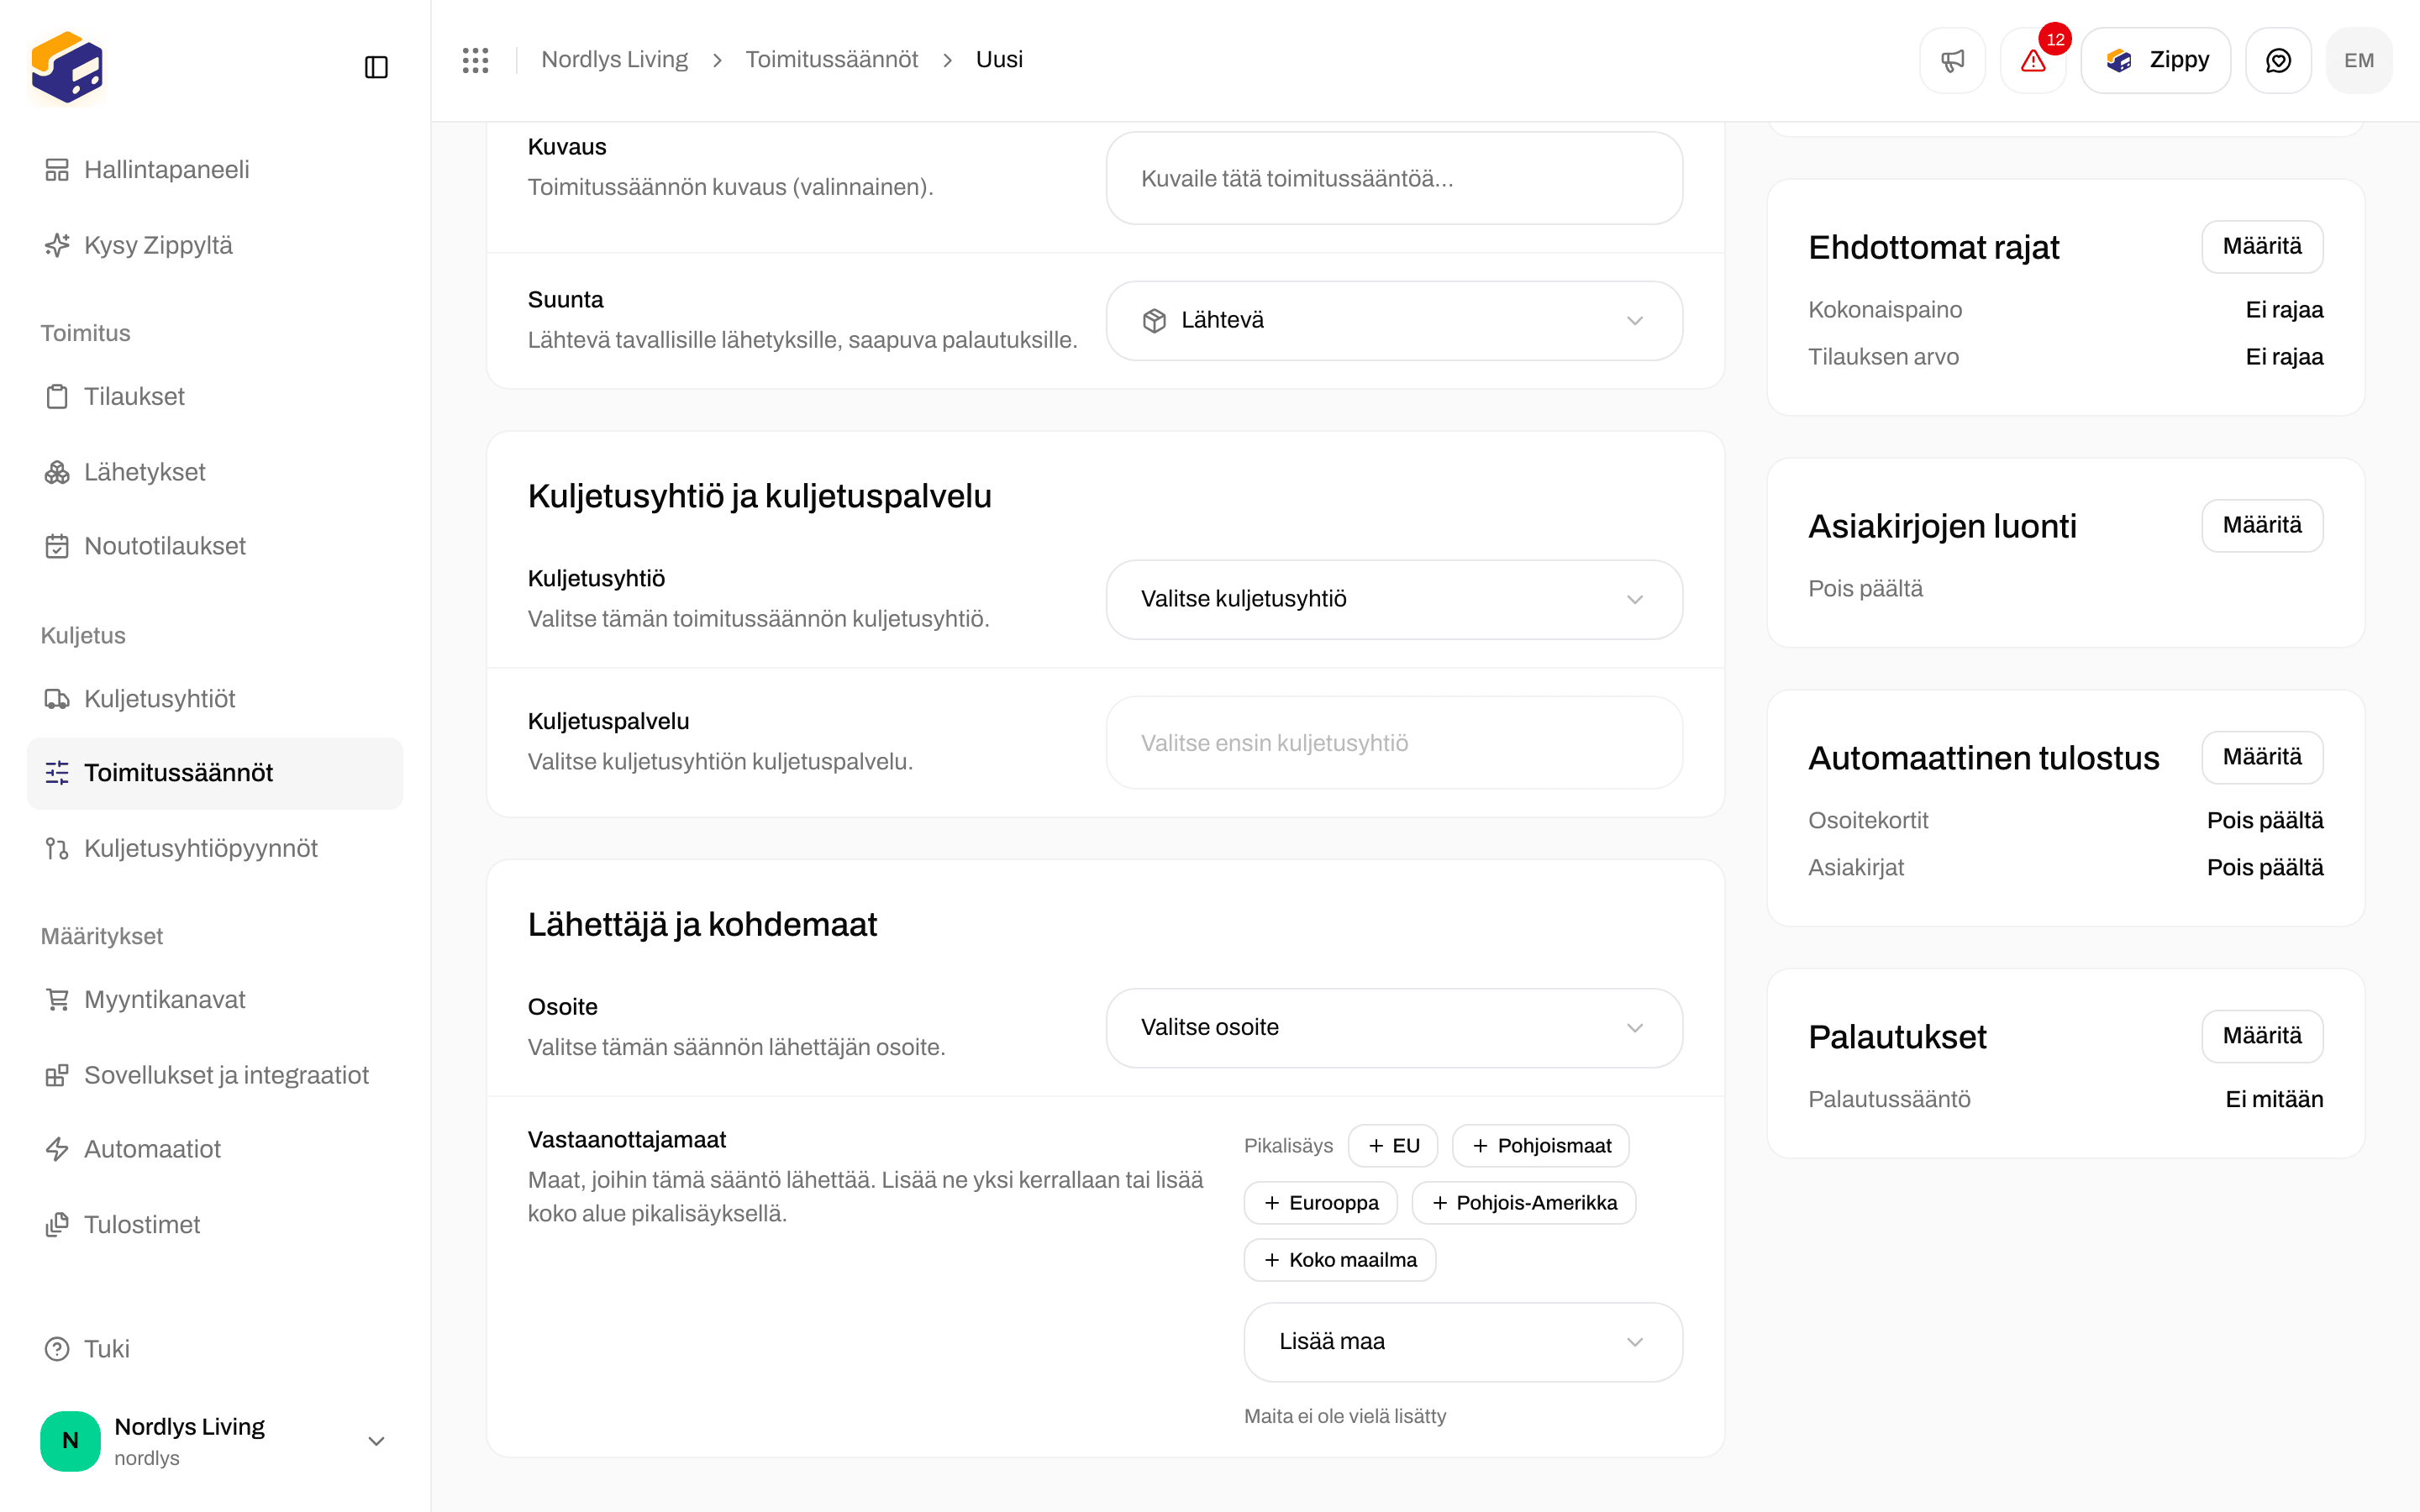Image resolution: width=2420 pixels, height=1512 pixels.
Task: Focus the Kuvaus description input
Action: click(1394, 178)
